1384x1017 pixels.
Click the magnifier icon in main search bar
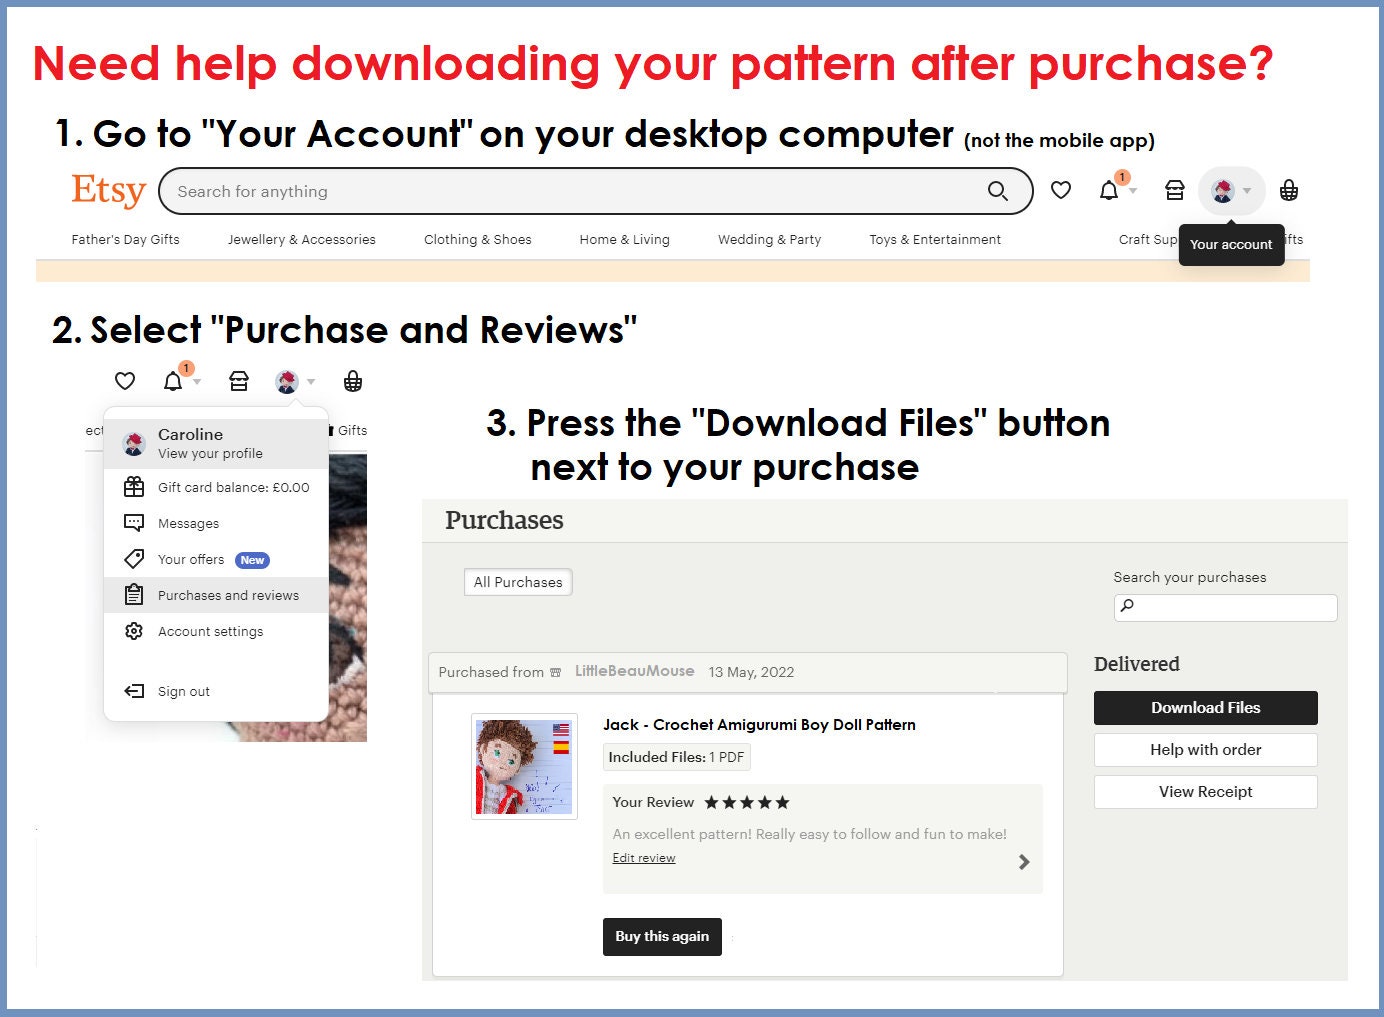(x=997, y=191)
